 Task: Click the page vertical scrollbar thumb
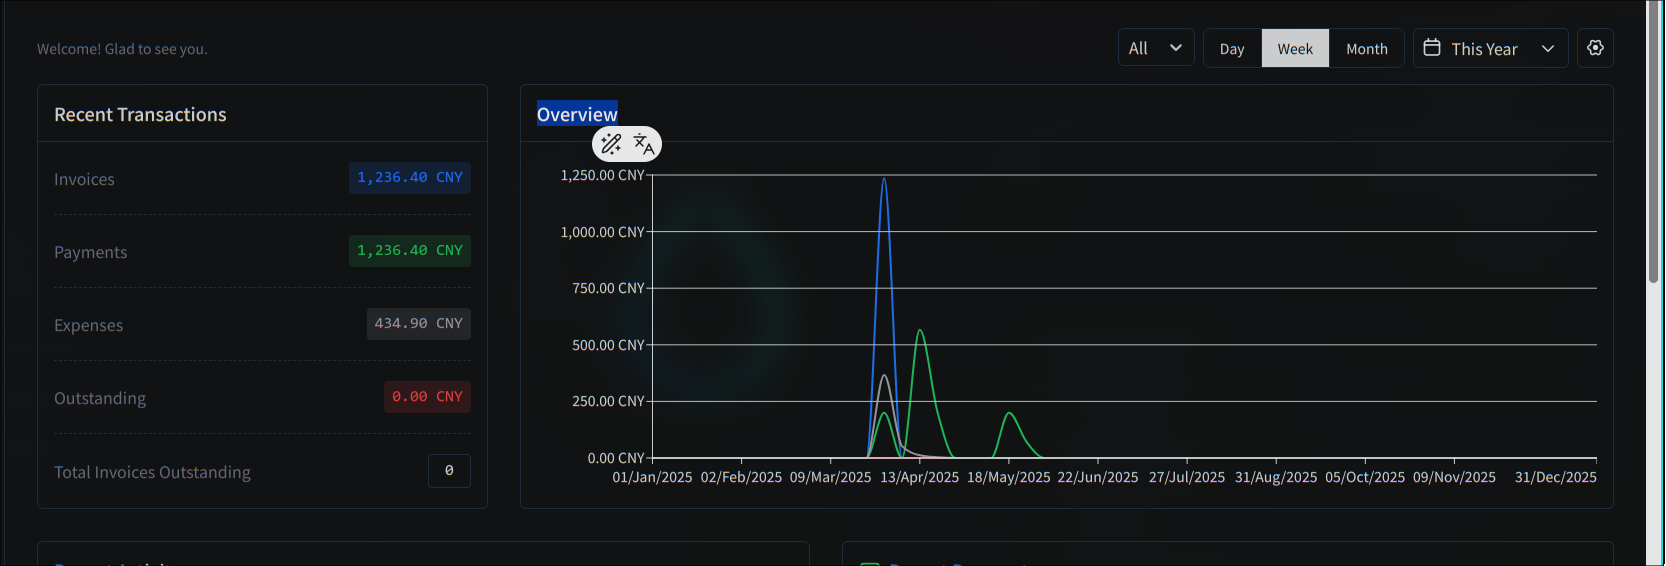1654,142
